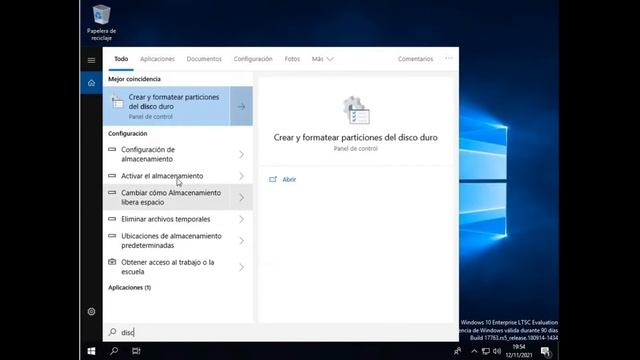Click the network icon in system tray
The width and height of the screenshot is (640, 360).
[486, 351]
